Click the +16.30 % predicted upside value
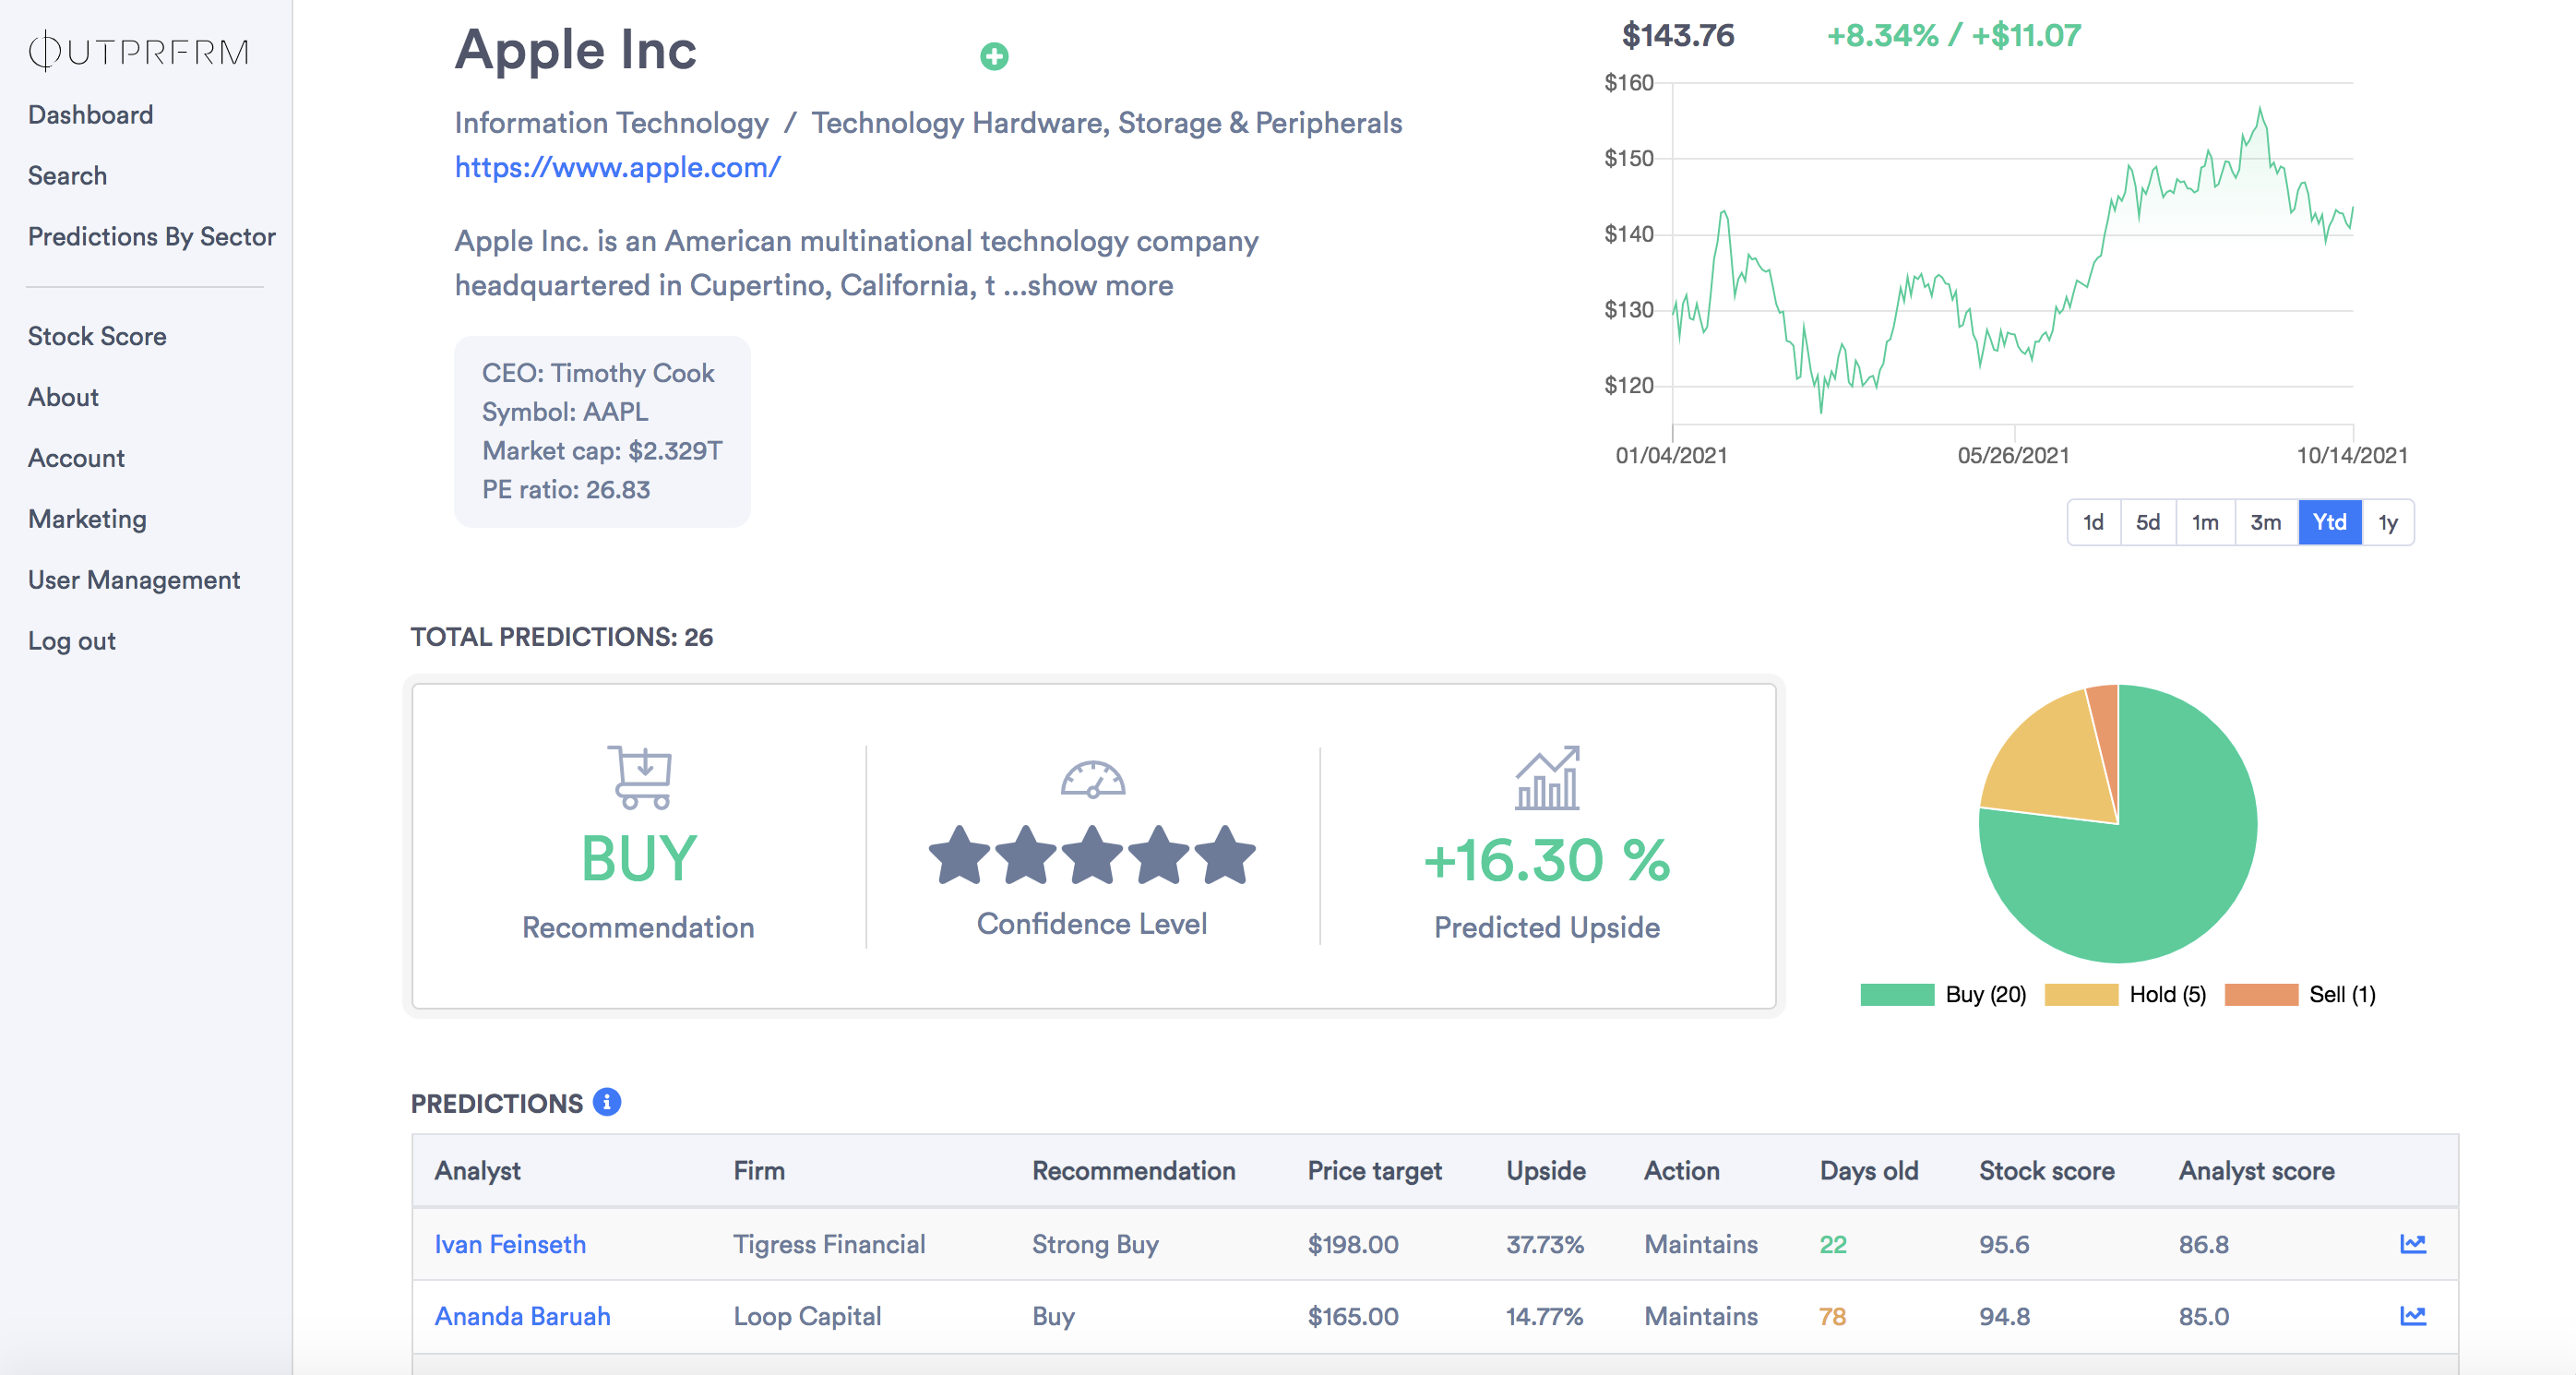This screenshot has width=2576, height=1375. [1547, 860]
